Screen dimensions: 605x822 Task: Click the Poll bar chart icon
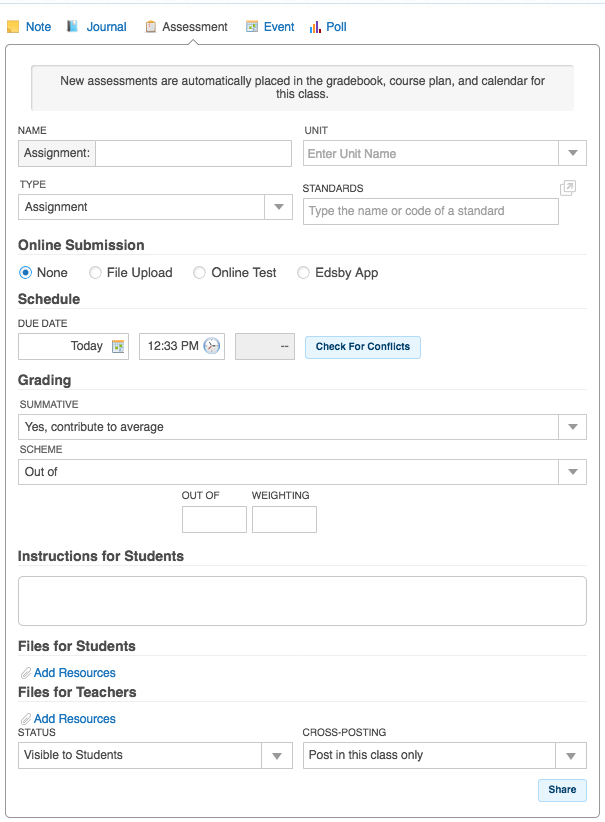tap(315, 27)
